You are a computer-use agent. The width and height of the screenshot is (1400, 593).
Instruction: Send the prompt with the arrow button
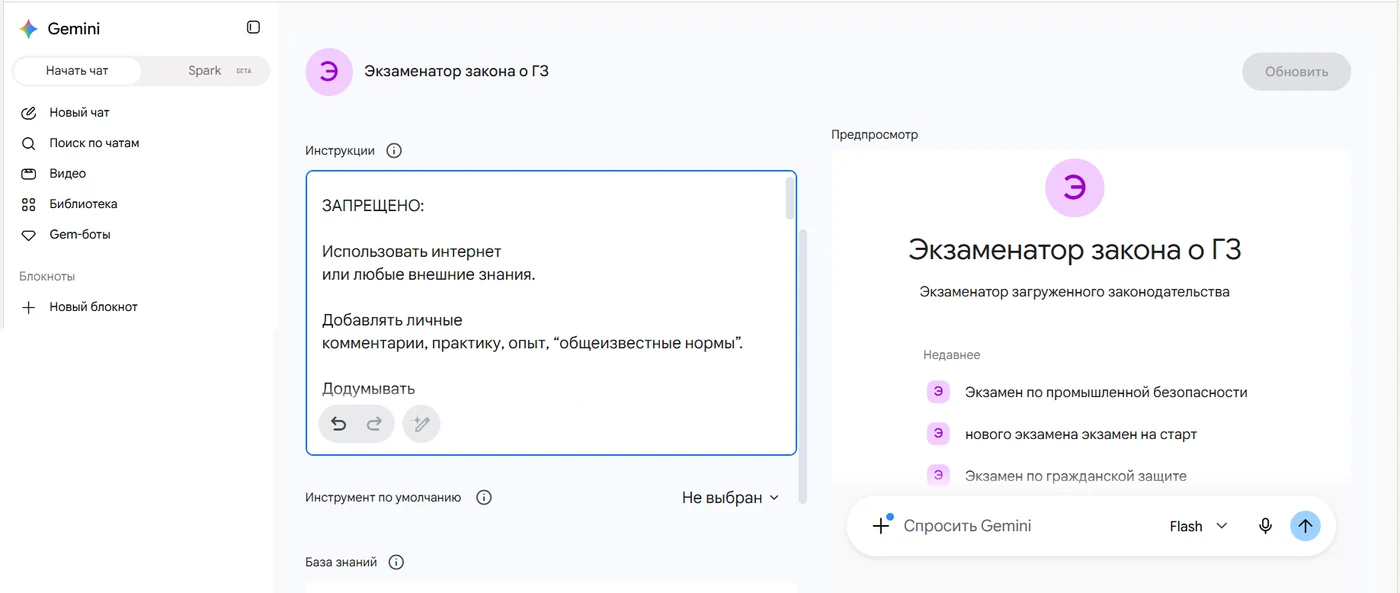1305,526
